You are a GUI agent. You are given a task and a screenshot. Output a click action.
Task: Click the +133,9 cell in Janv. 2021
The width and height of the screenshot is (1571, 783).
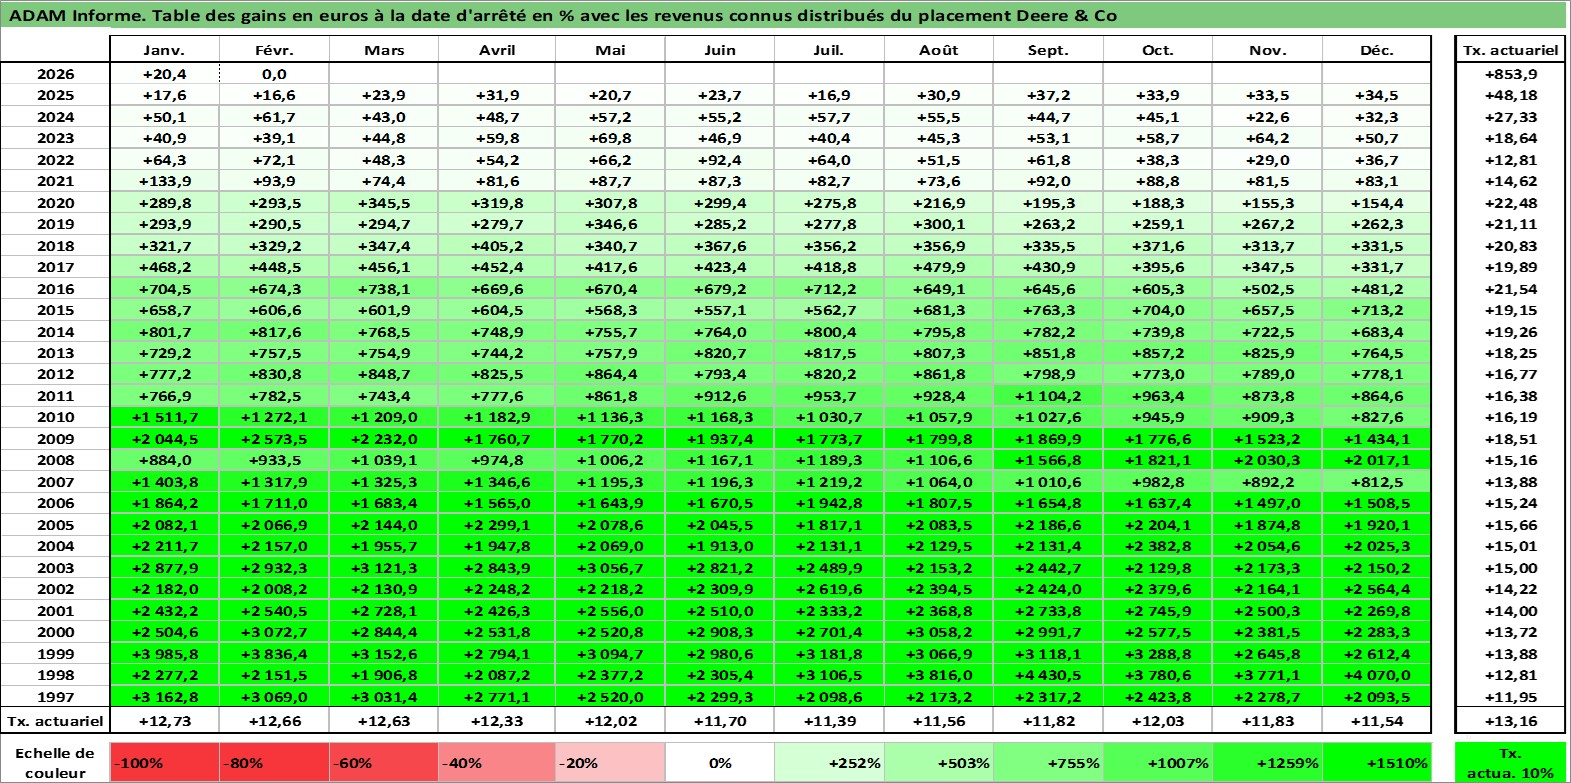click(164, 181)
